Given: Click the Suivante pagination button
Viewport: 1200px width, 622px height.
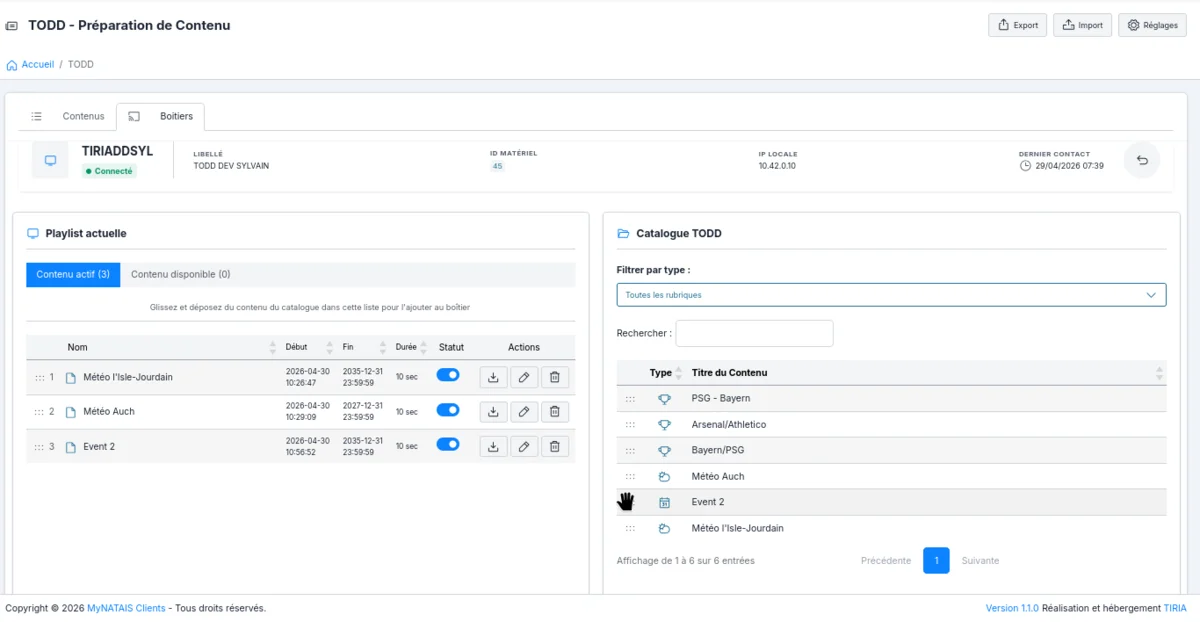Looking at the screenshot, I should point(980,561).
